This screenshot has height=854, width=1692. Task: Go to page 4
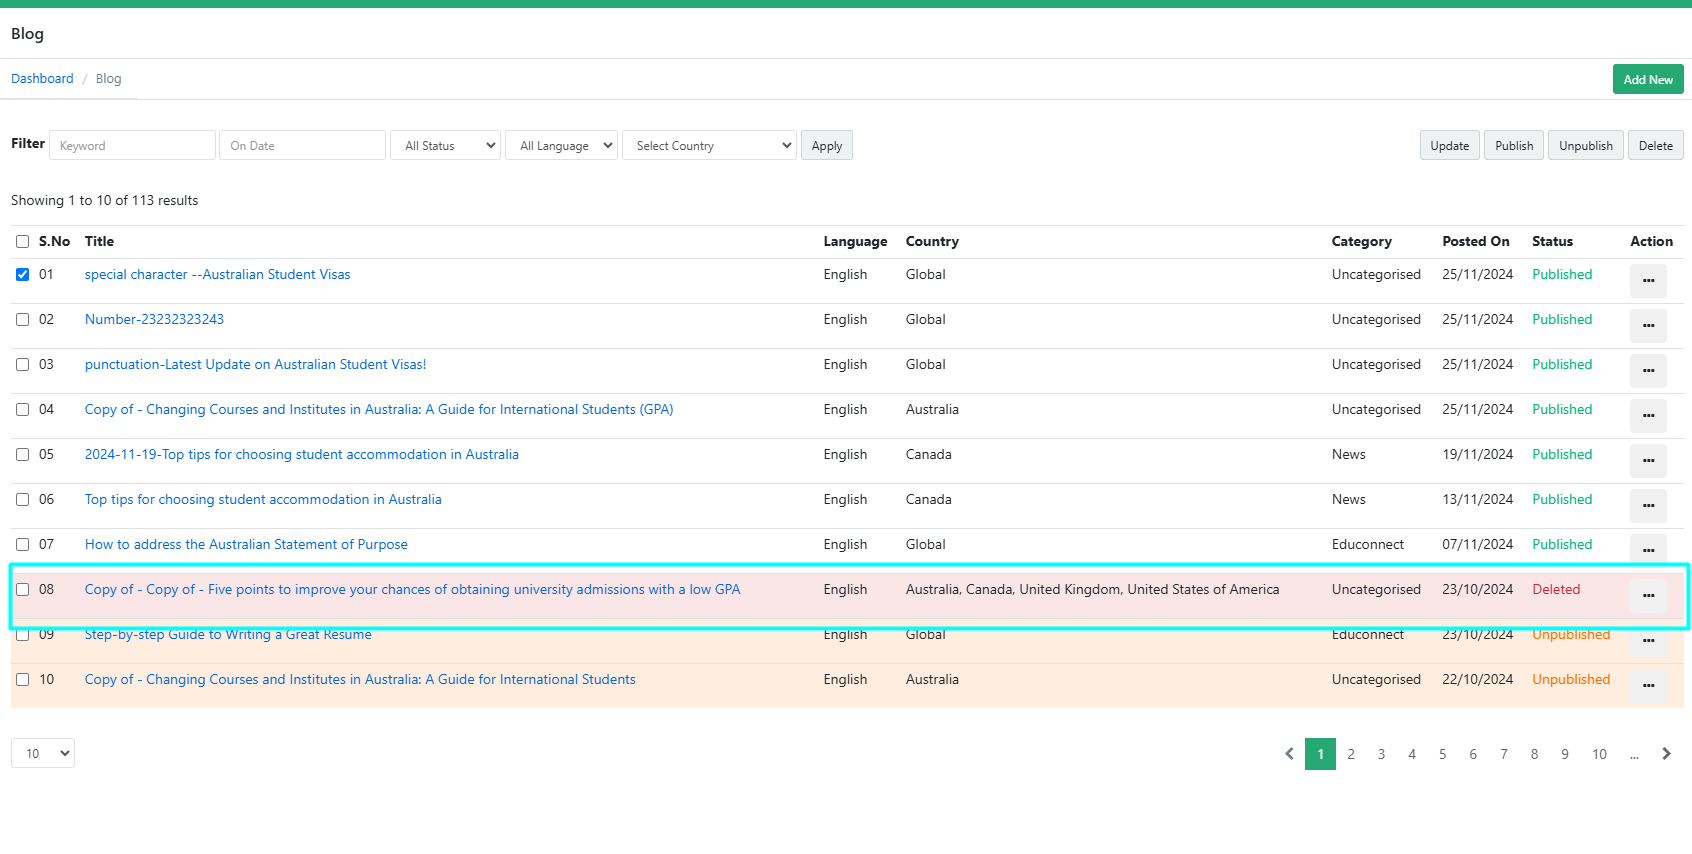point(1412,754)
